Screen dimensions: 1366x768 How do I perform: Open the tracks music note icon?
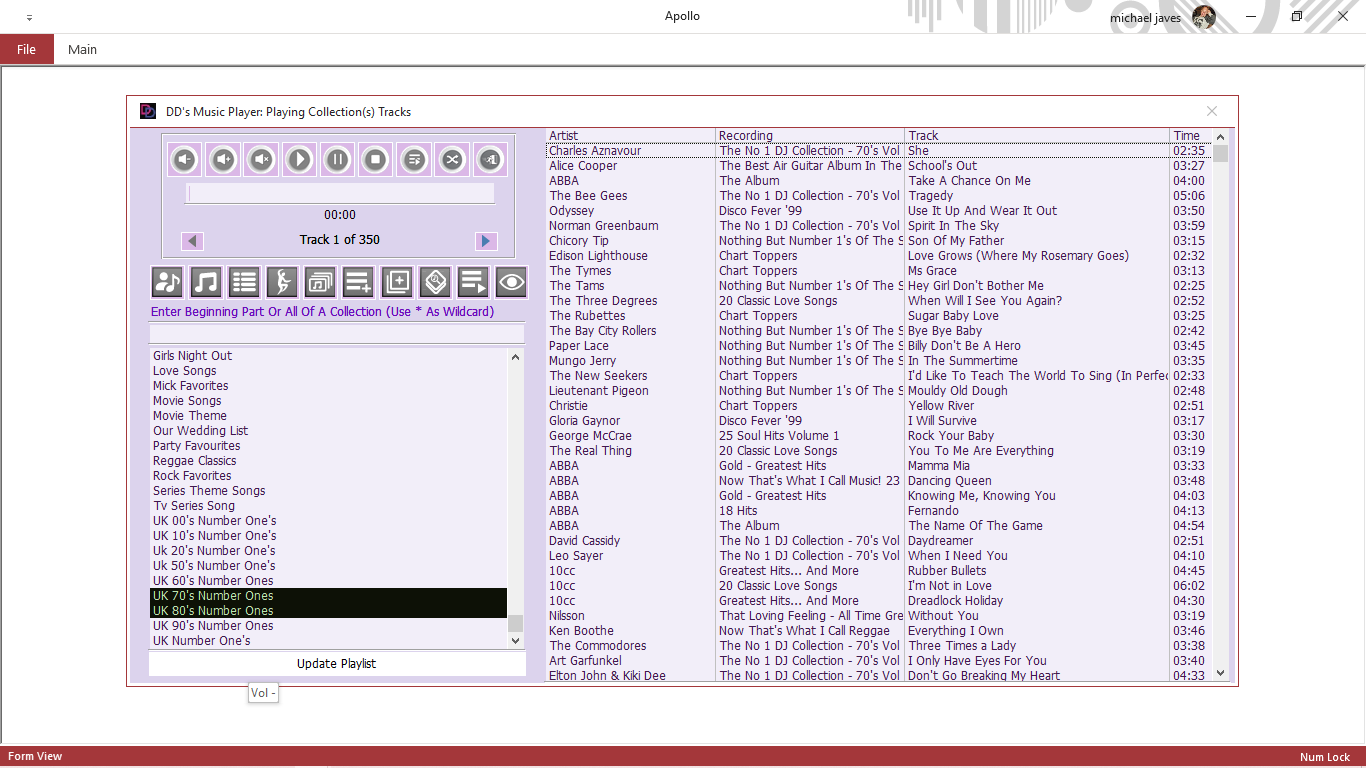pyautogui.click(x=206, y=283)
